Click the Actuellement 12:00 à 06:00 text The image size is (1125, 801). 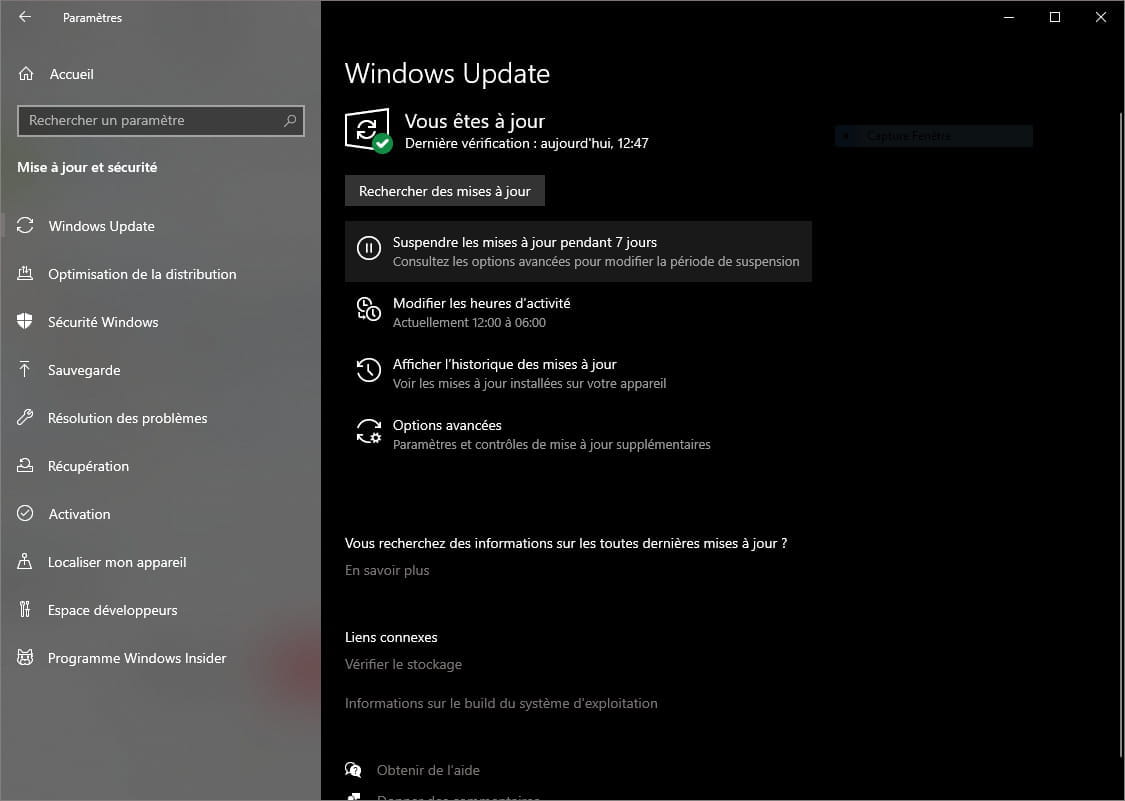pyautogui.click(x=469, y=323)
